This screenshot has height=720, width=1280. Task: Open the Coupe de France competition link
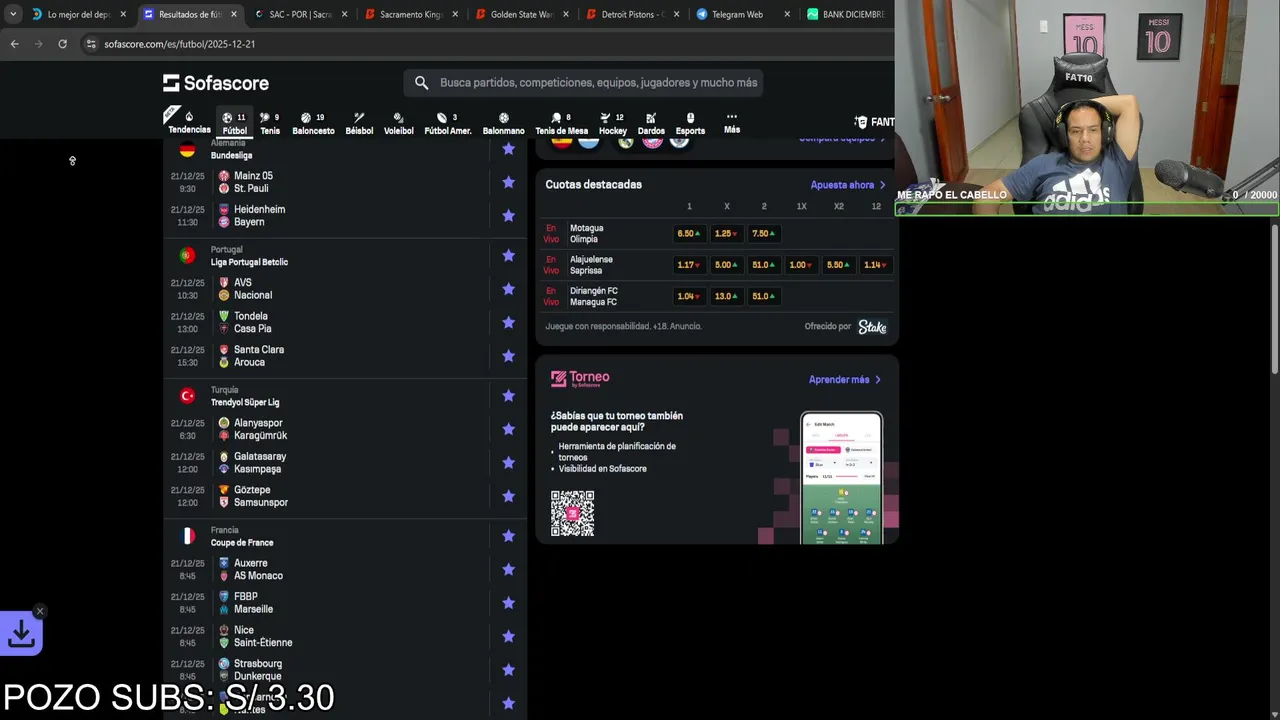click(x=242, y=543)
